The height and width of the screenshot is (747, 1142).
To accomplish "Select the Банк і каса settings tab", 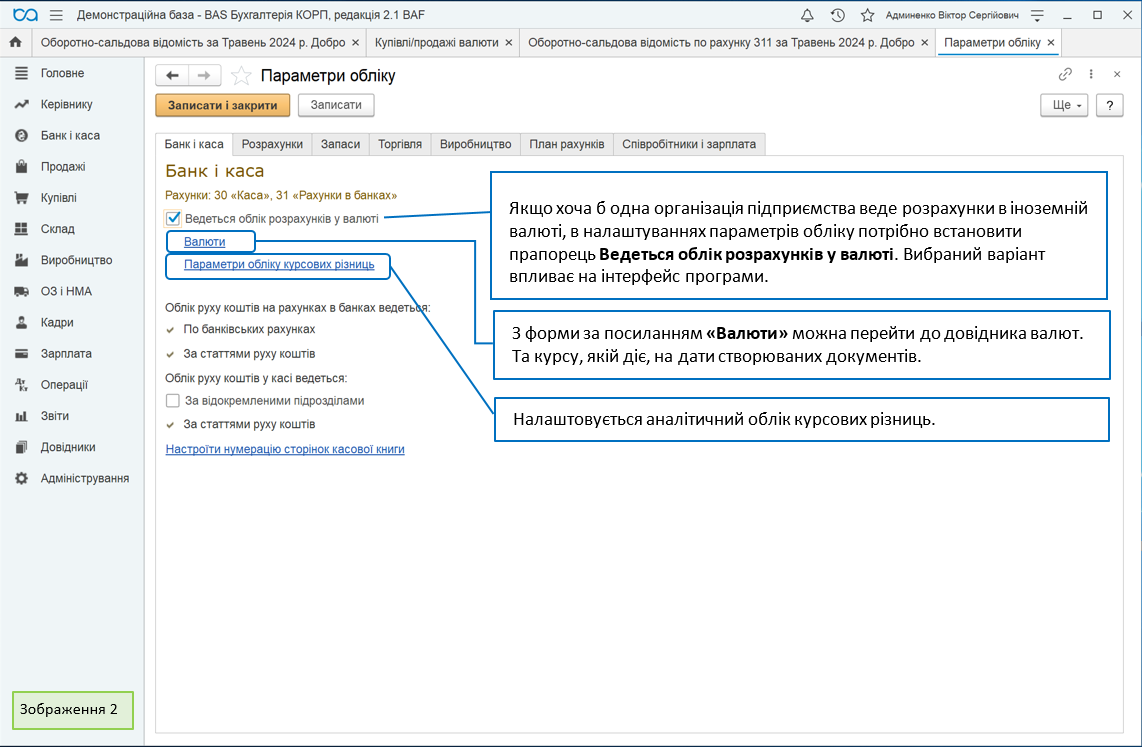I will tap(194, 144).
